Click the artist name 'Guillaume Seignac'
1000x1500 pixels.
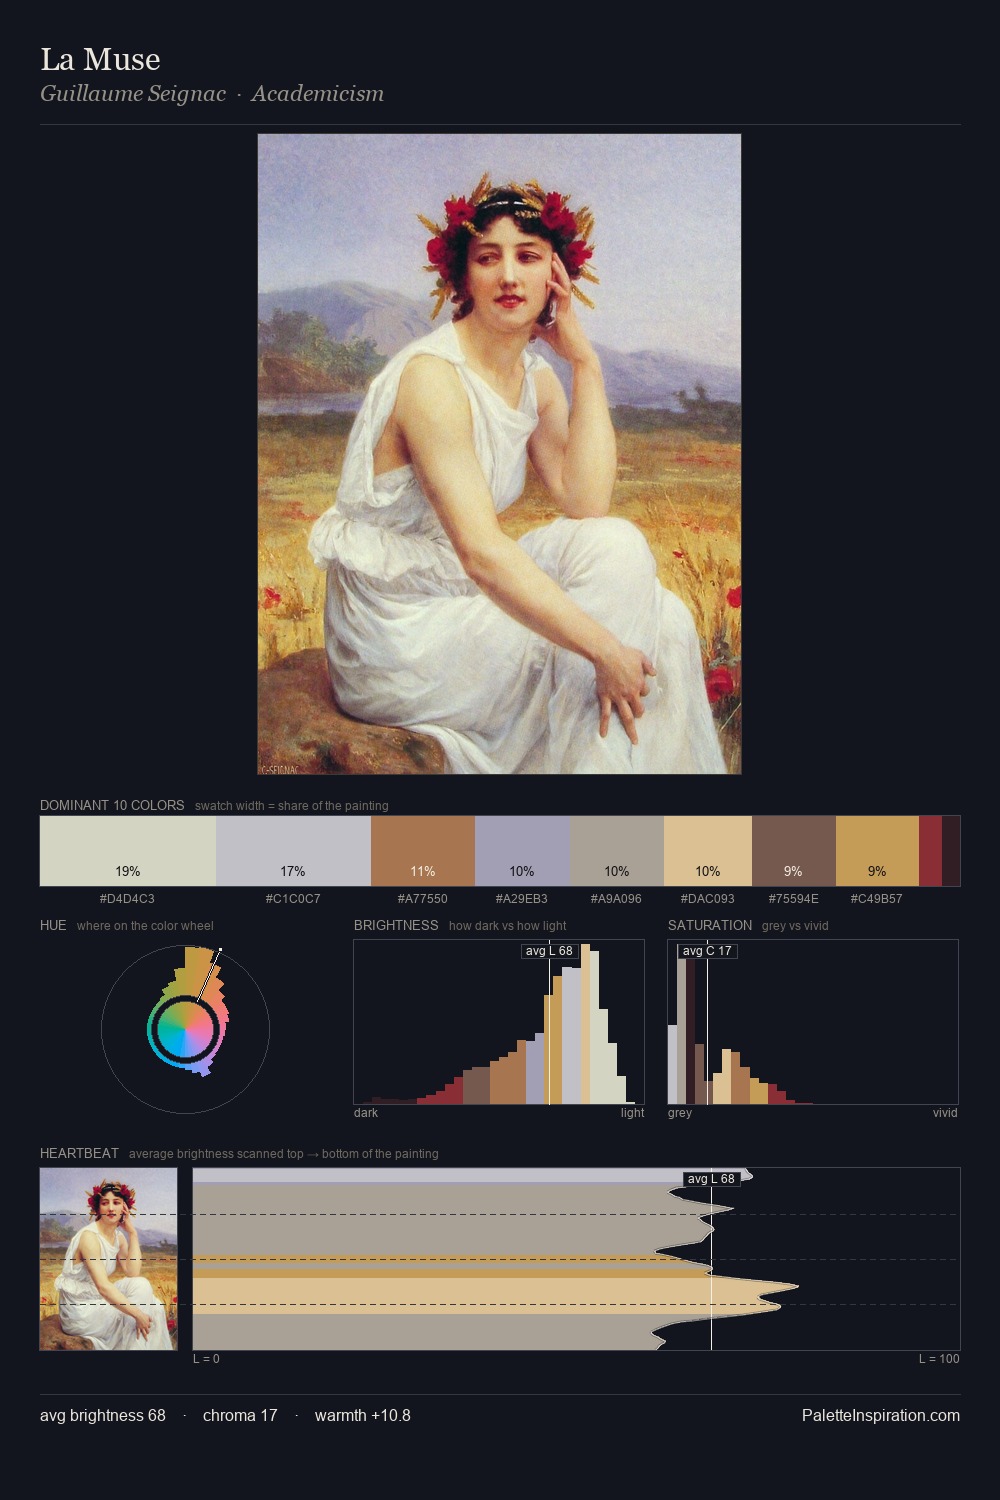tap(133, 93)
